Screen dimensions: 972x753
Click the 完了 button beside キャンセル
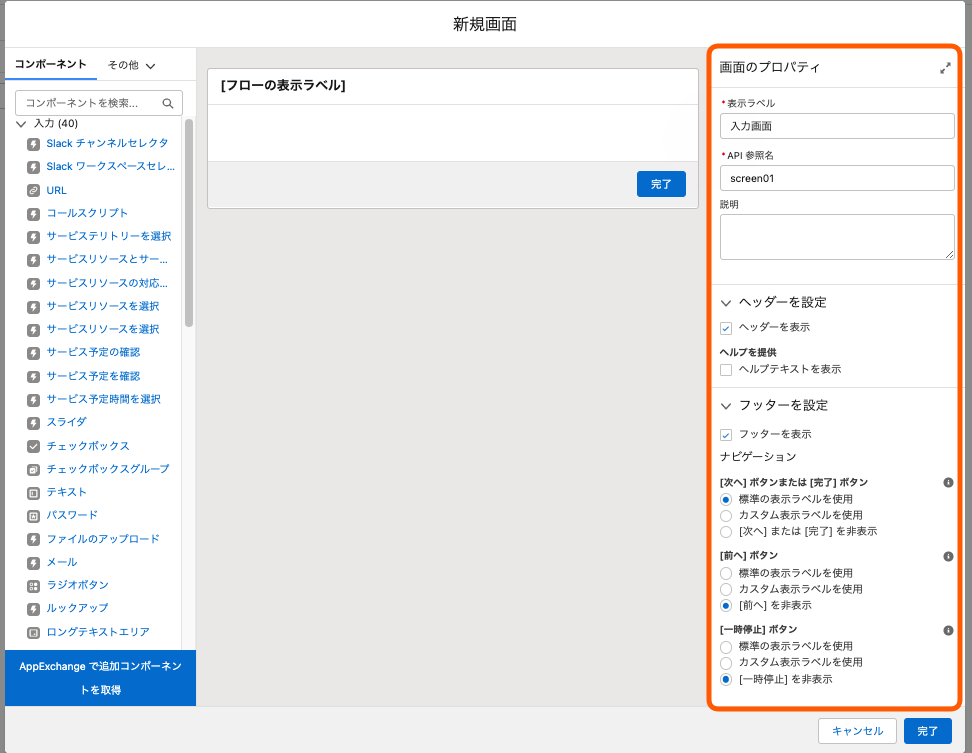927,731
